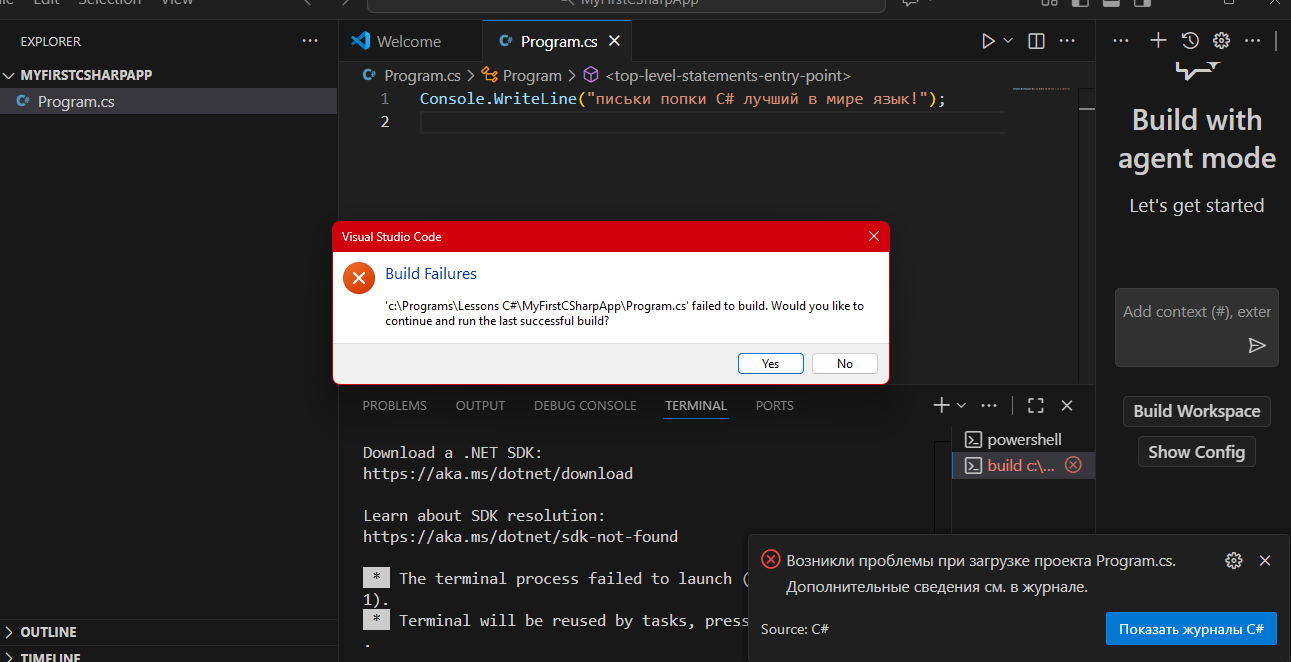
Task: Run the C# program with play button
Action: pos(988,41)
